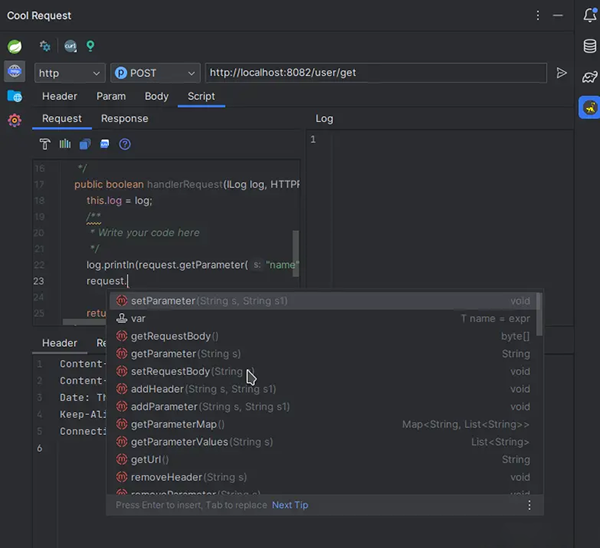Hide the Cool Request panel with the dash icon
The image size is (600, 548).
[x=558, y=15]
